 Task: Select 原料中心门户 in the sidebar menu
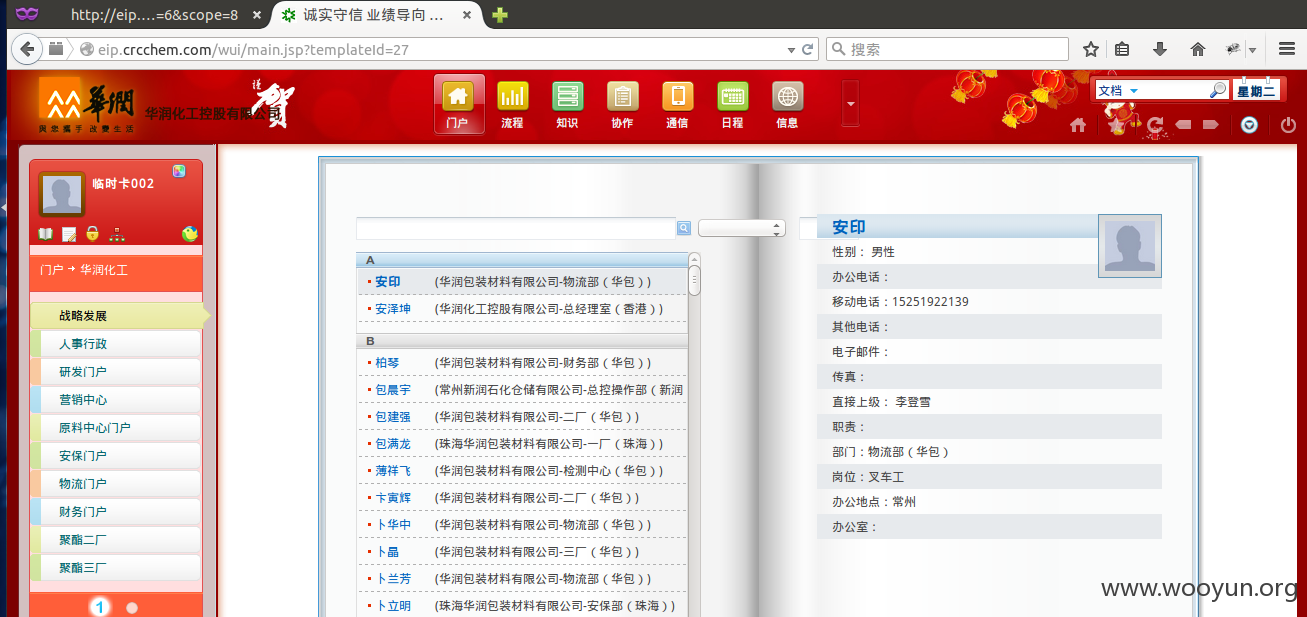tap(116, 428)
